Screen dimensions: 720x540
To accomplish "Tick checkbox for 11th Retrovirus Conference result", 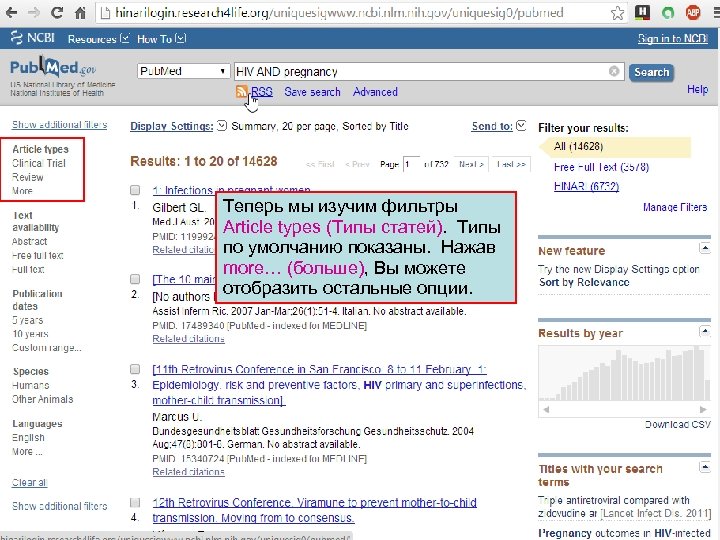I will pyautogui.click(x=135, y=369).
